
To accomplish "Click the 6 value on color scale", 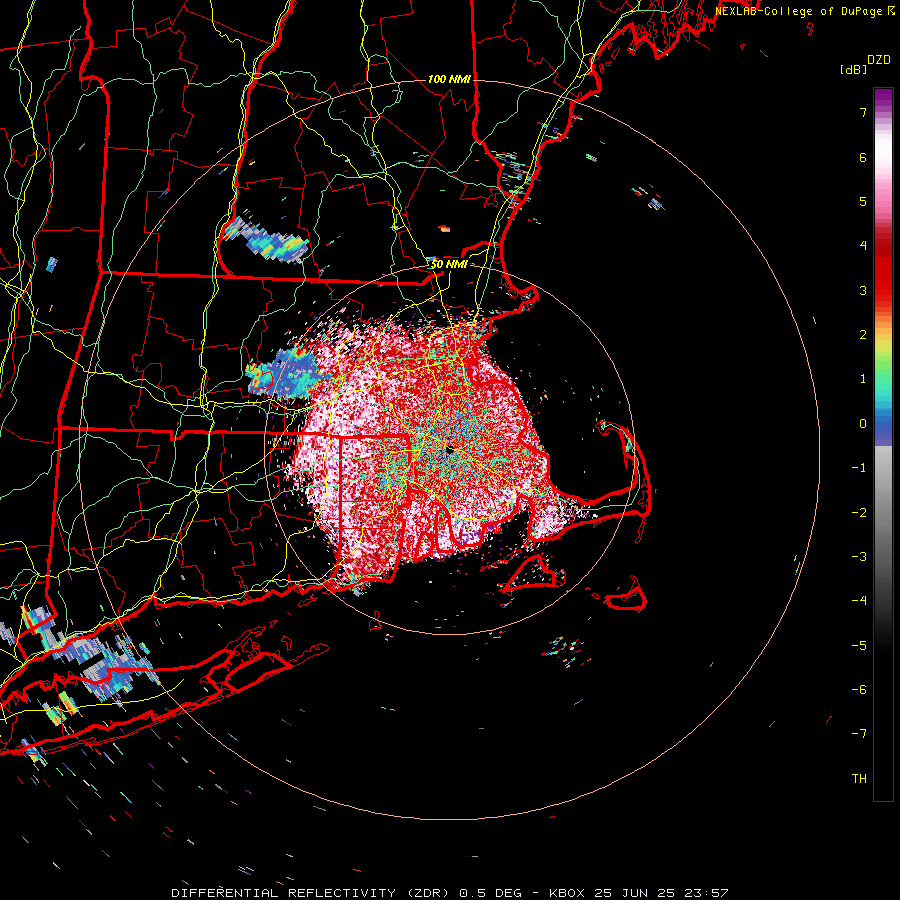I will pos(863,157).
